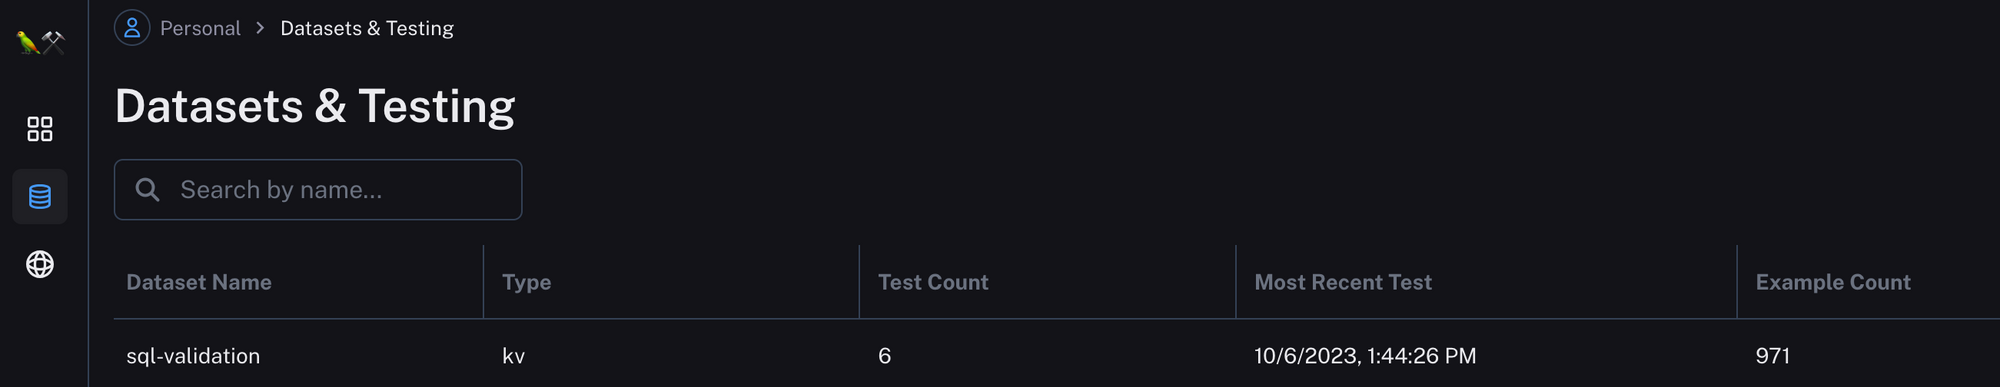Click the magnifying glass search icon

pyautogui.click(x=148, y=190)
